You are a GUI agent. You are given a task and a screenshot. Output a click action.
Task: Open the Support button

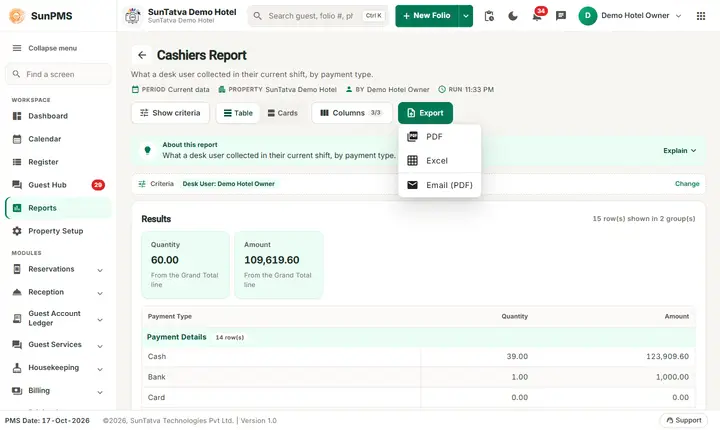684,420
